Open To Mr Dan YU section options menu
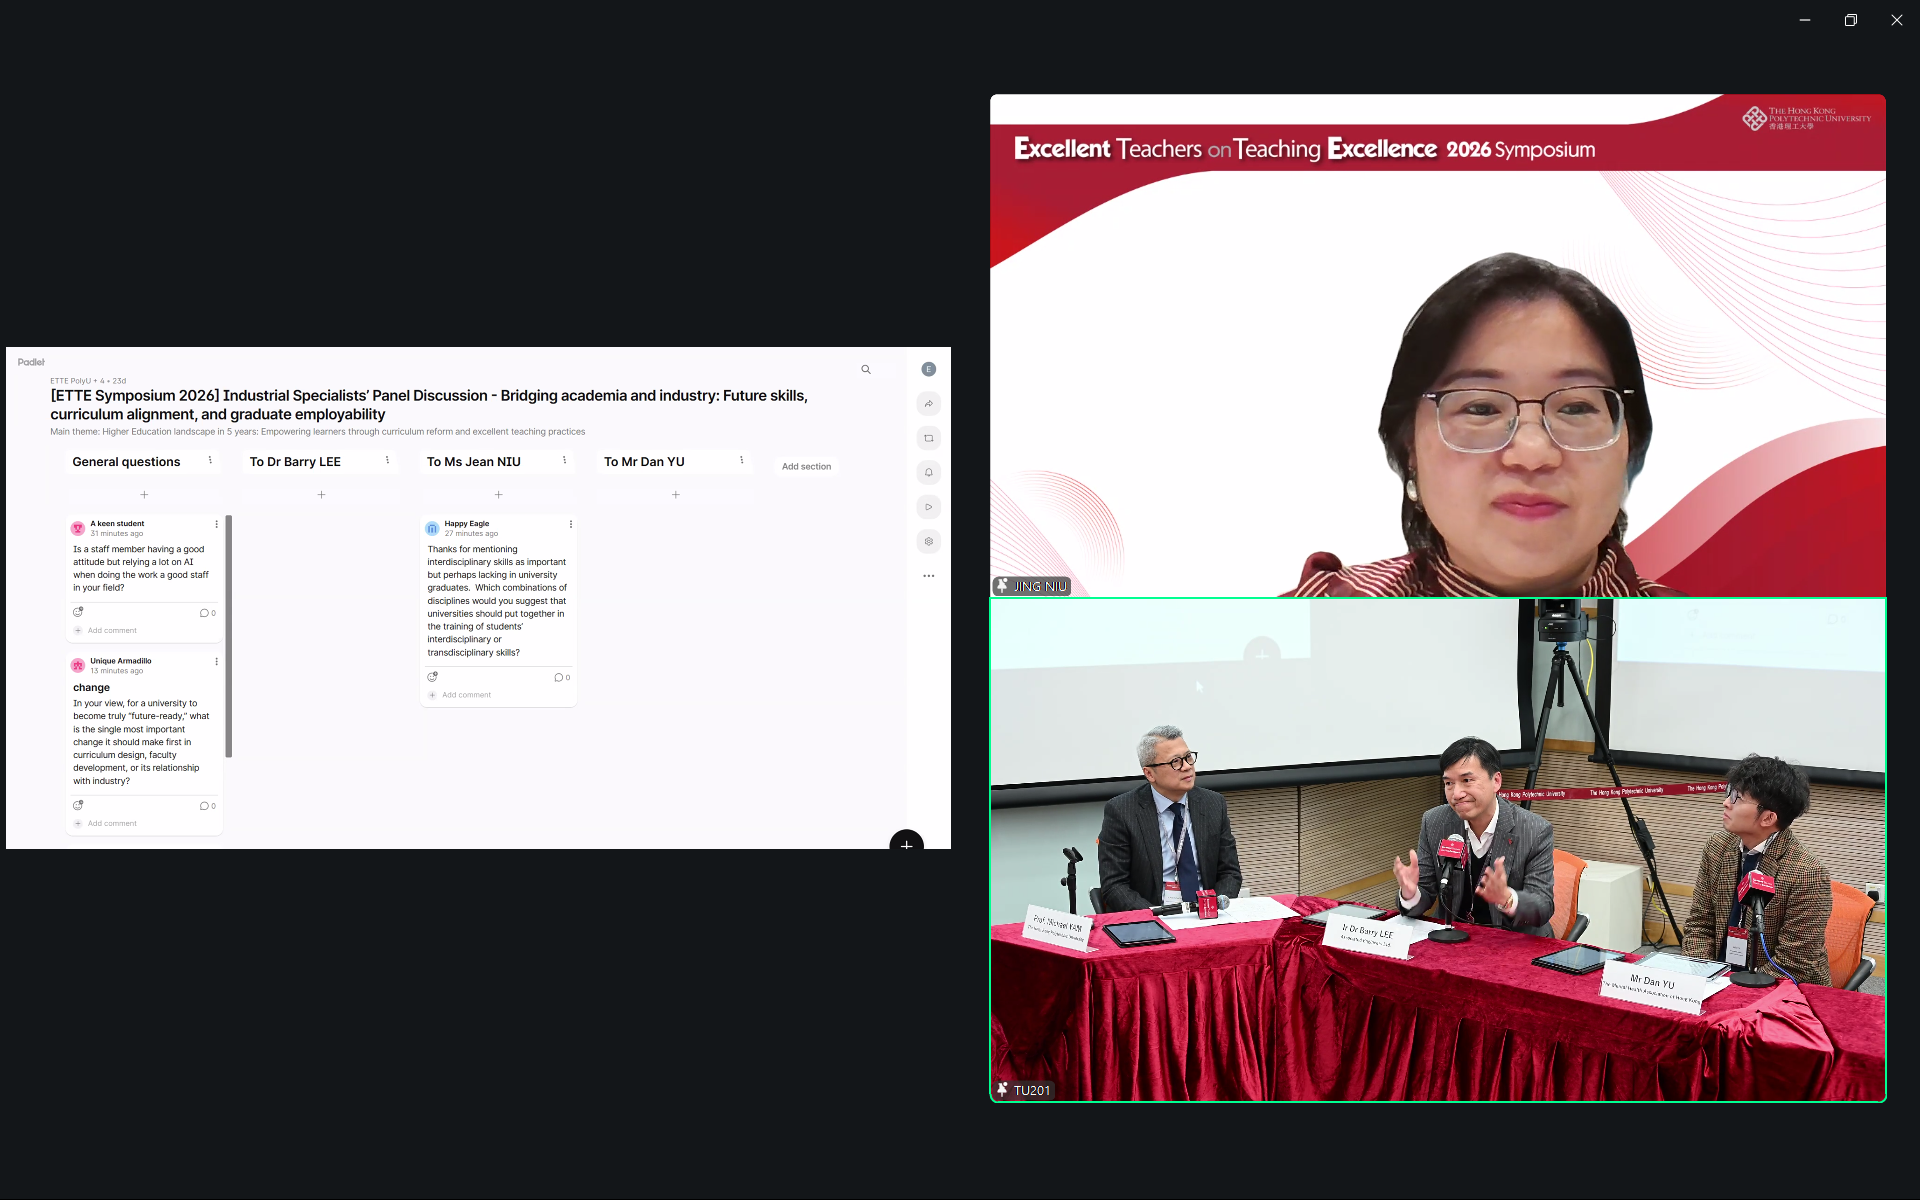 [x=741, y=461]
